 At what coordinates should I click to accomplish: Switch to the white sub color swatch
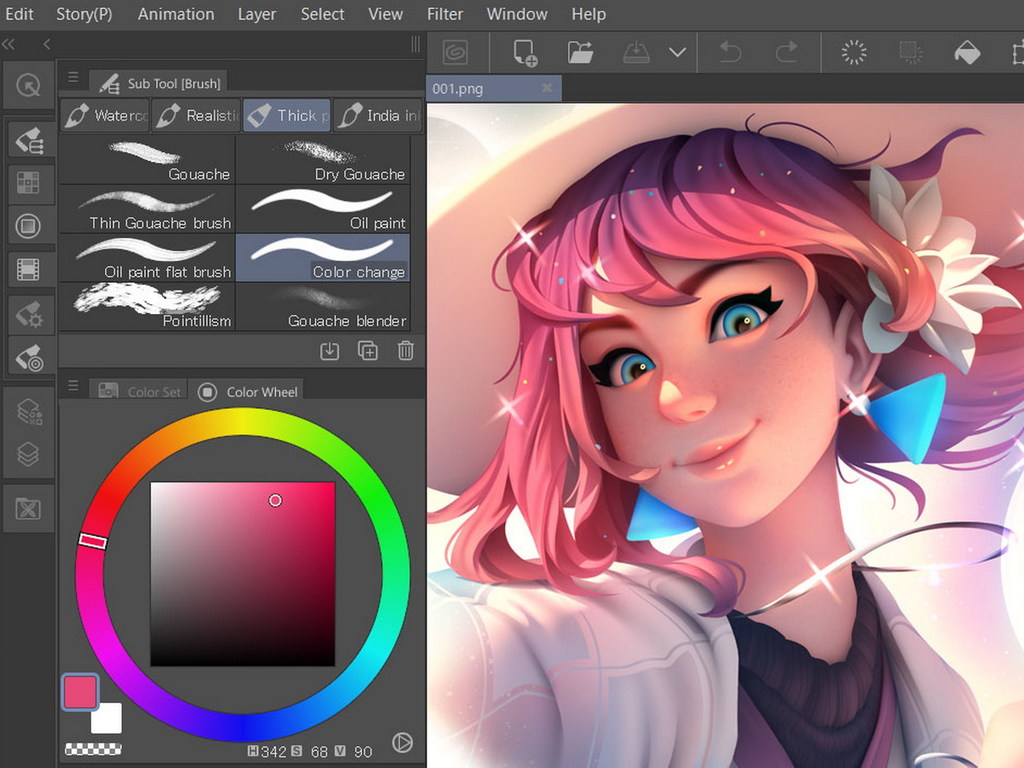[x=108, y=718]
